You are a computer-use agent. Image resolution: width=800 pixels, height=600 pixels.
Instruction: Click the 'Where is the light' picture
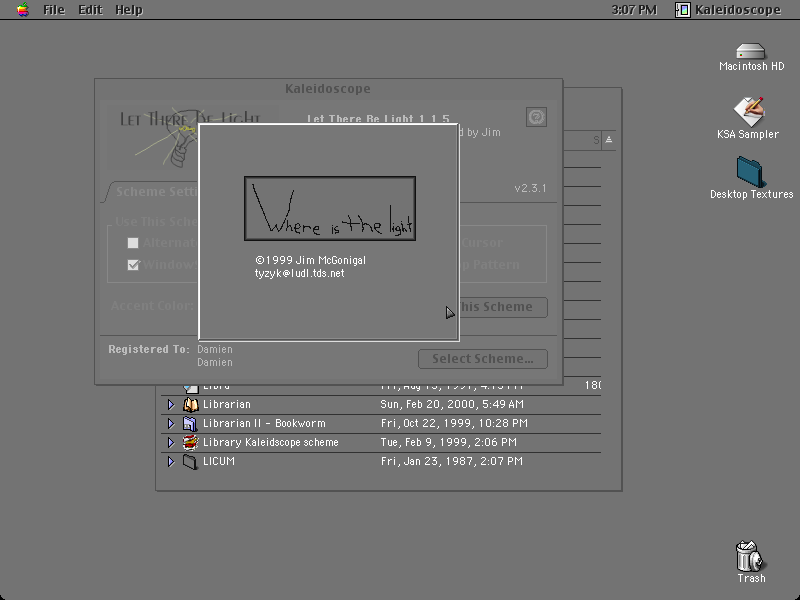[x=330, y=209]
